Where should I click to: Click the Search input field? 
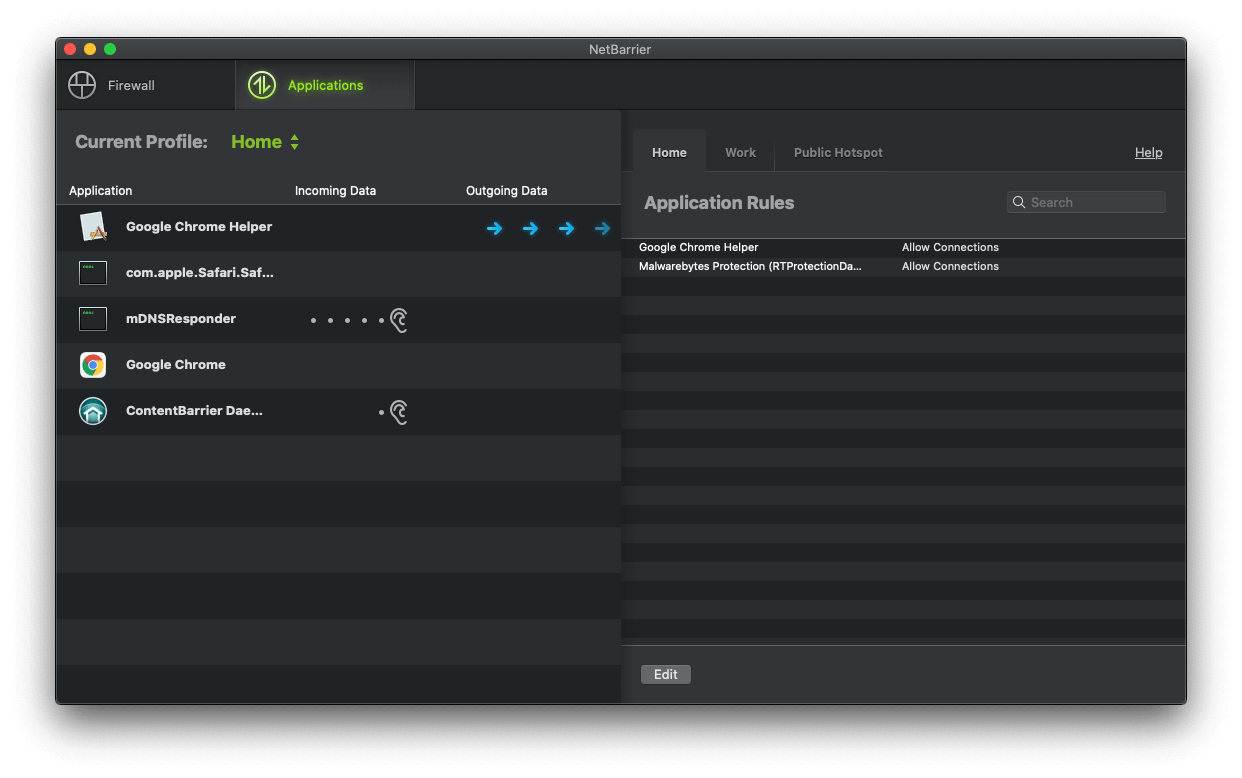click(1086, 202)
